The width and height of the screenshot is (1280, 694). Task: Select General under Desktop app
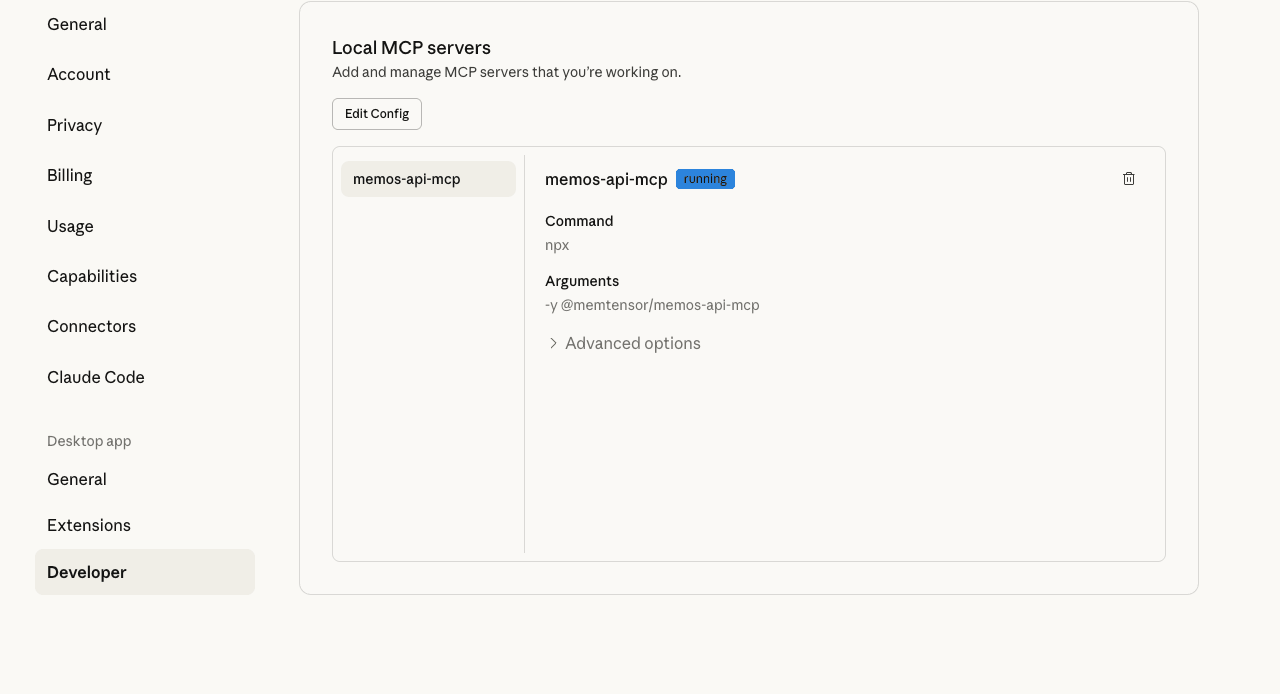[77, 479]
